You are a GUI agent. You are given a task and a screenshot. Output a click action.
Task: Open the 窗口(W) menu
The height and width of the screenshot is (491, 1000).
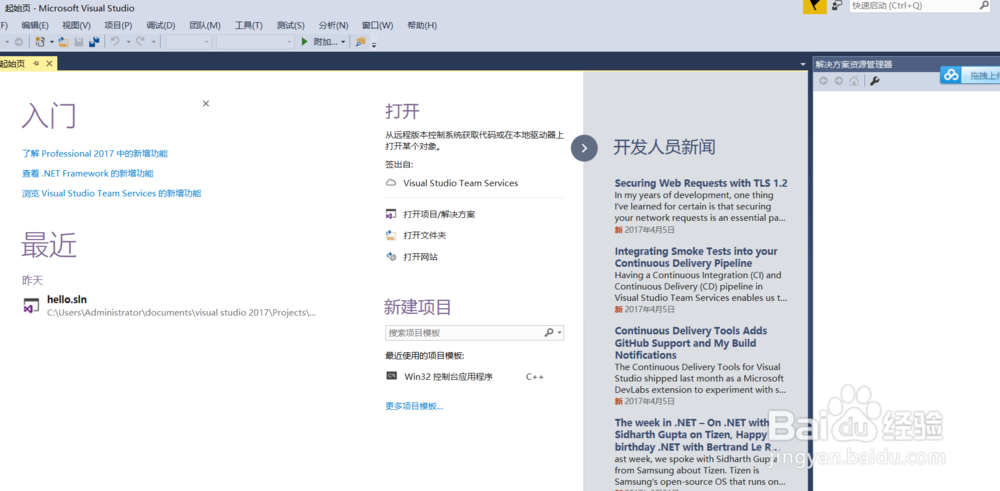pos(378,26)
